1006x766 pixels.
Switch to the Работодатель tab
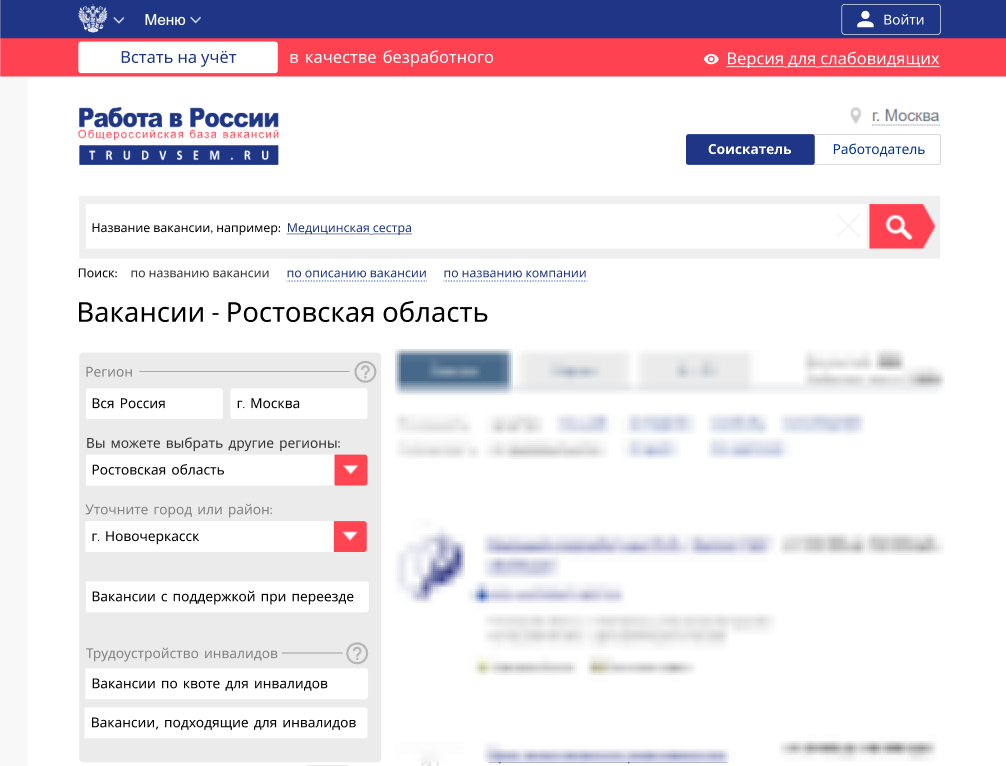(x=877, y=149)
